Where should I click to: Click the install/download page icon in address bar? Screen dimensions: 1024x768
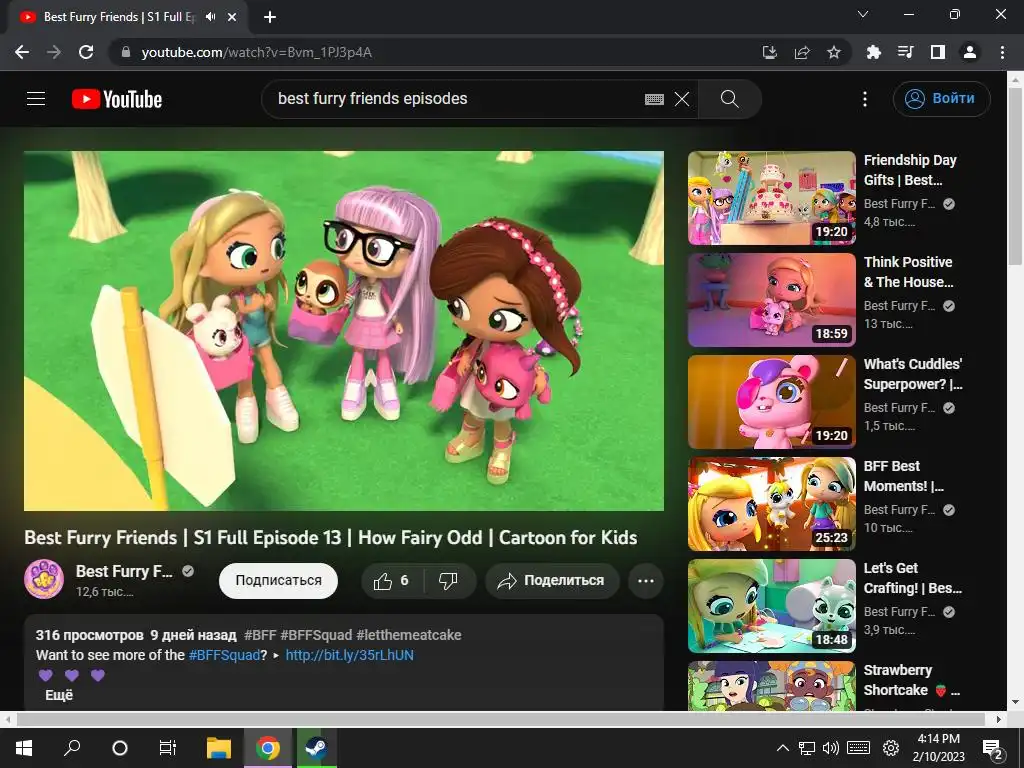pyautogui.click(x=770, y=52)
